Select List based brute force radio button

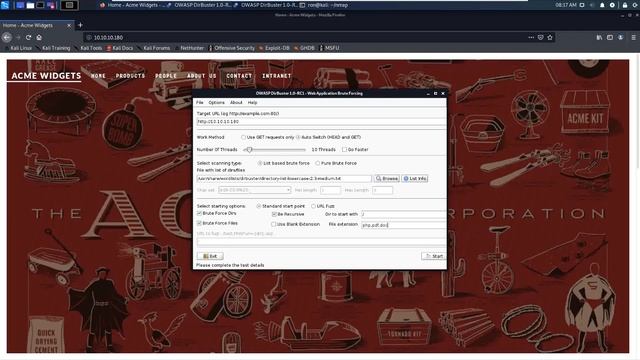(x=260, y=163)
